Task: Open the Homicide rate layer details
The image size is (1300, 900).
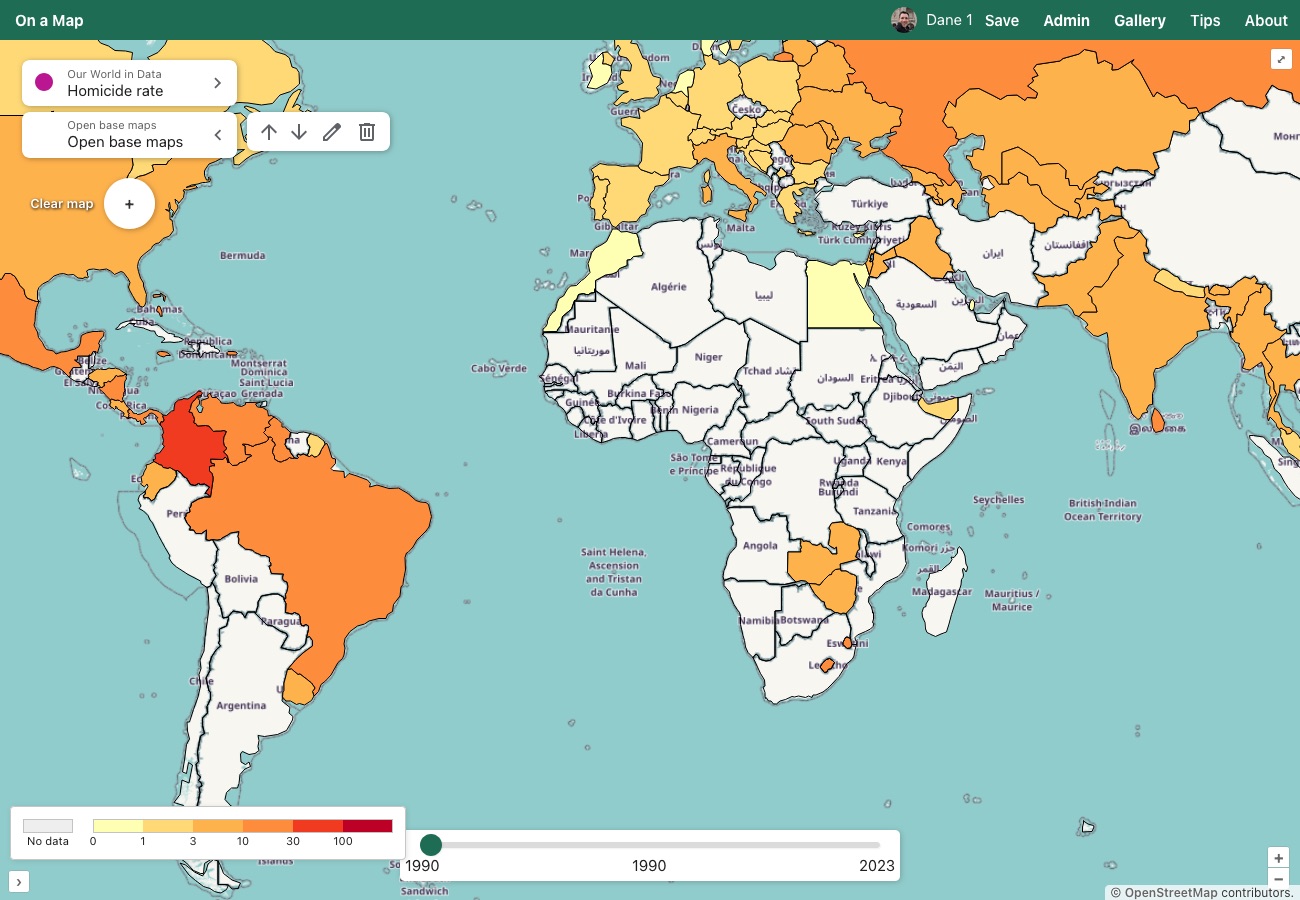Action: (x=217, y=82)
